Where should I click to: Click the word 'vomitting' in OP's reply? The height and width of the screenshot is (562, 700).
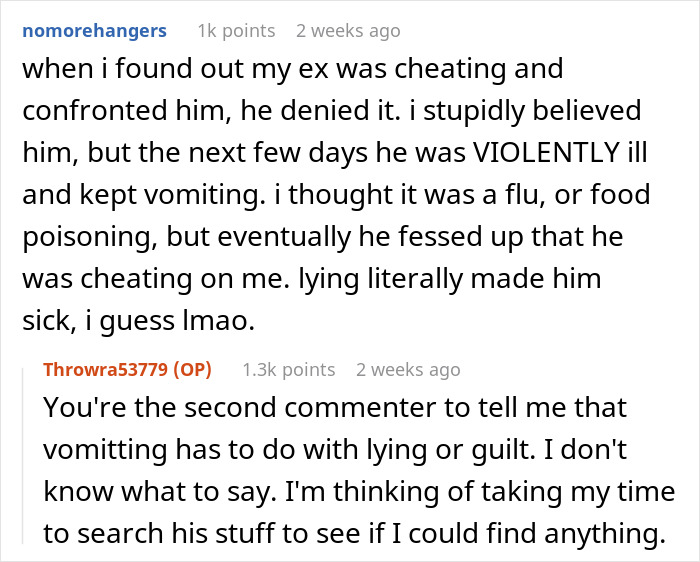105,449
